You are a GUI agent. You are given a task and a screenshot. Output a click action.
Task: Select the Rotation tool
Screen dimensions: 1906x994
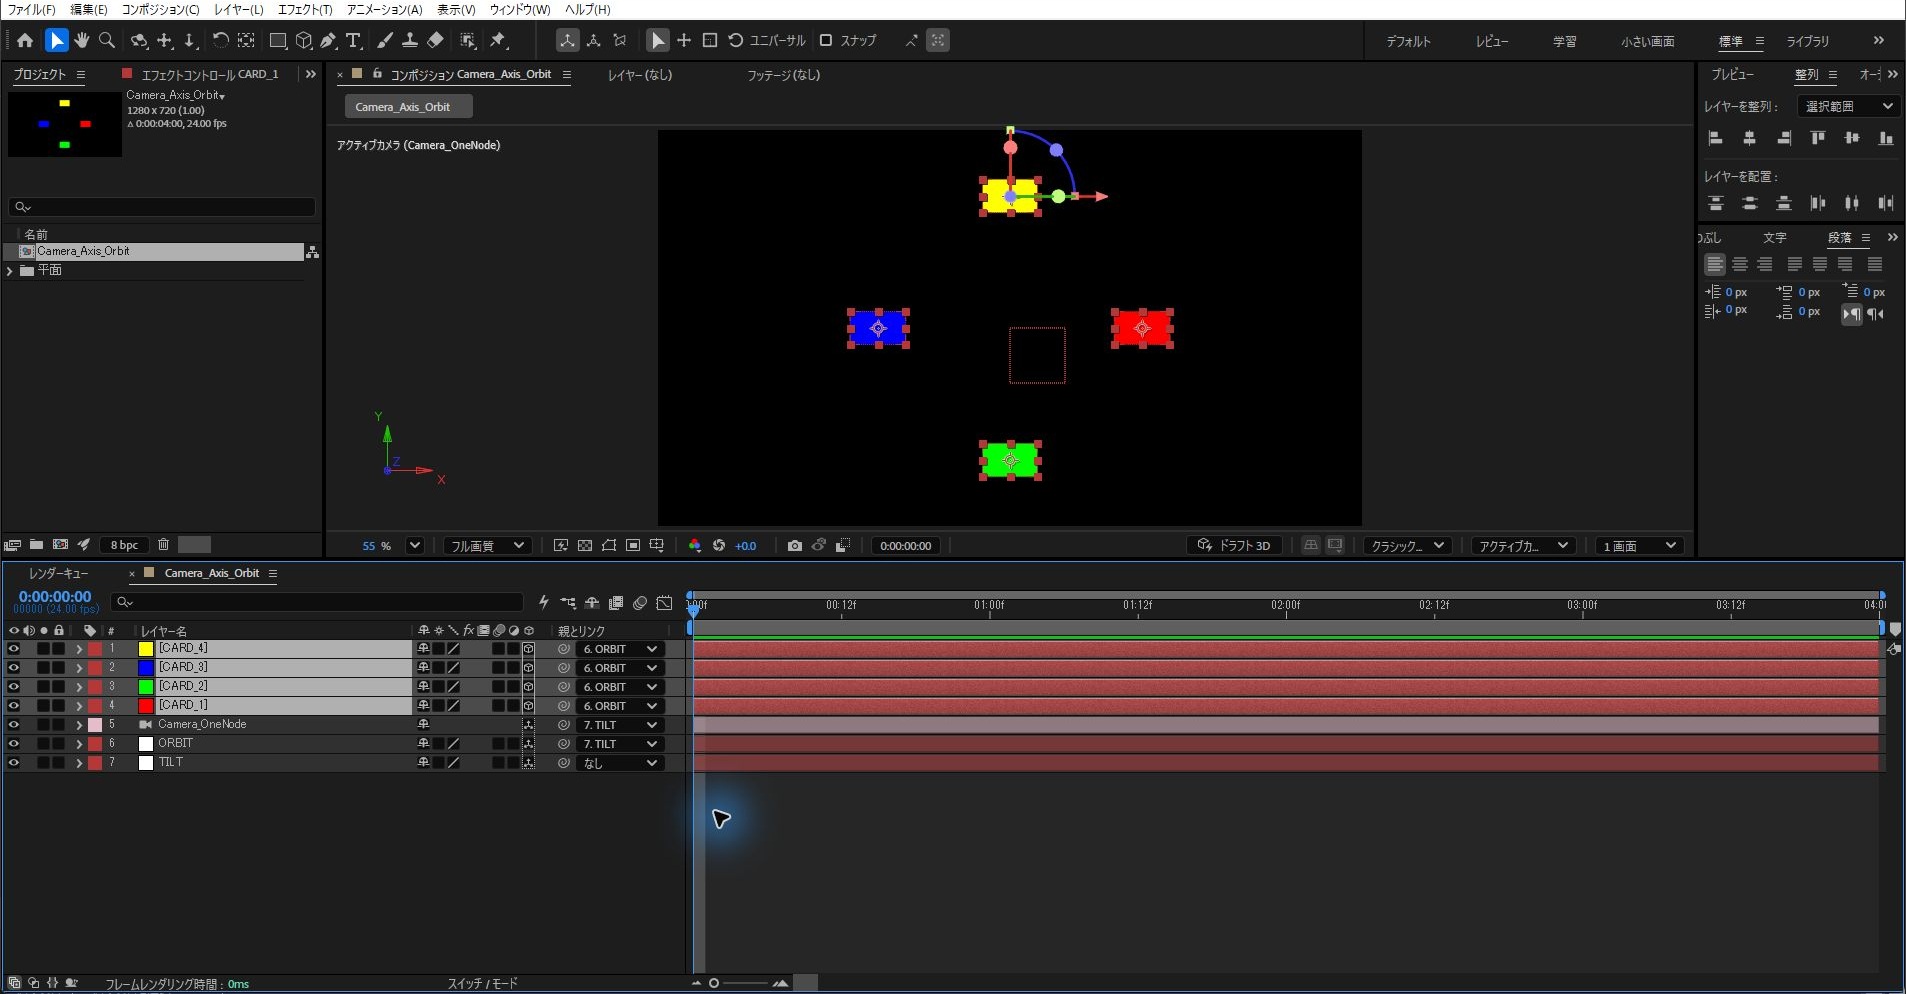(220, 41)
